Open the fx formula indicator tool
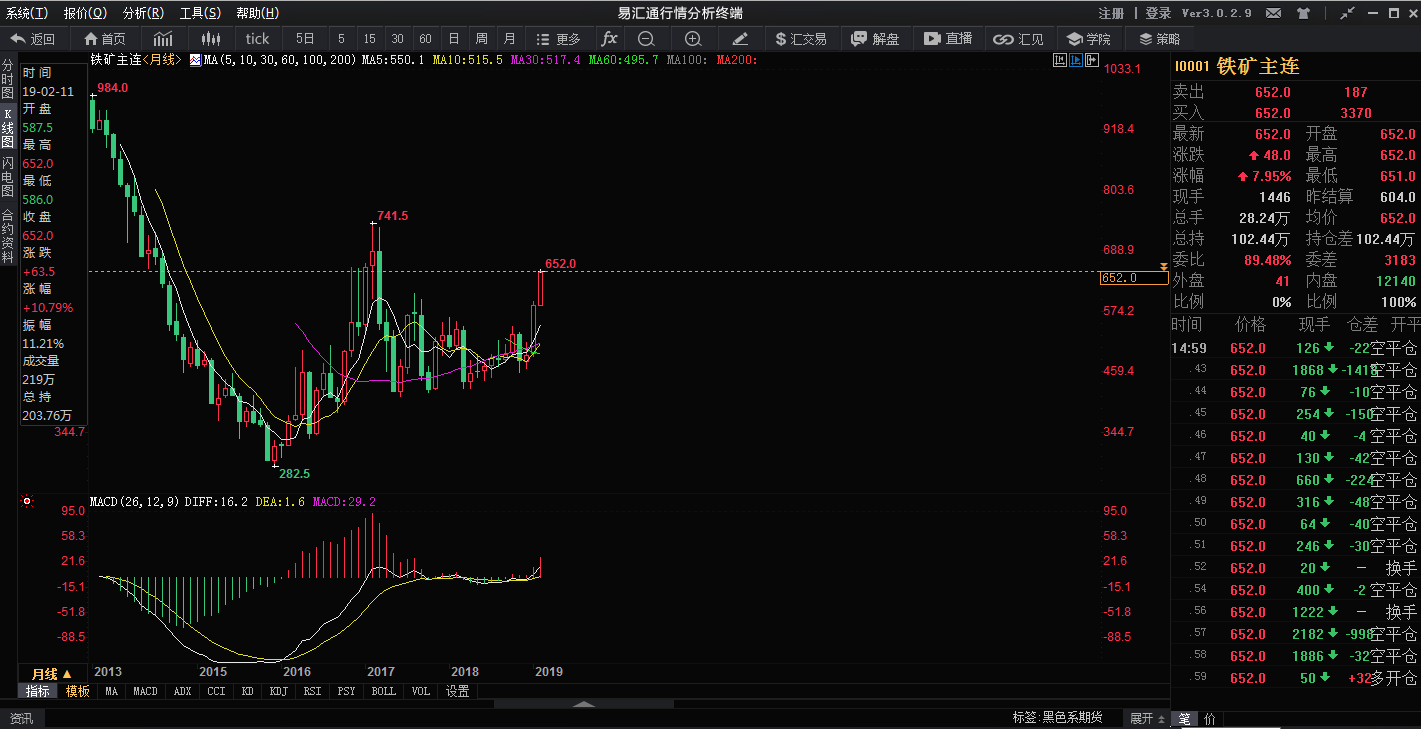Screen dimensions: 1421x729 pyautogui.click(x=609, y=39)
